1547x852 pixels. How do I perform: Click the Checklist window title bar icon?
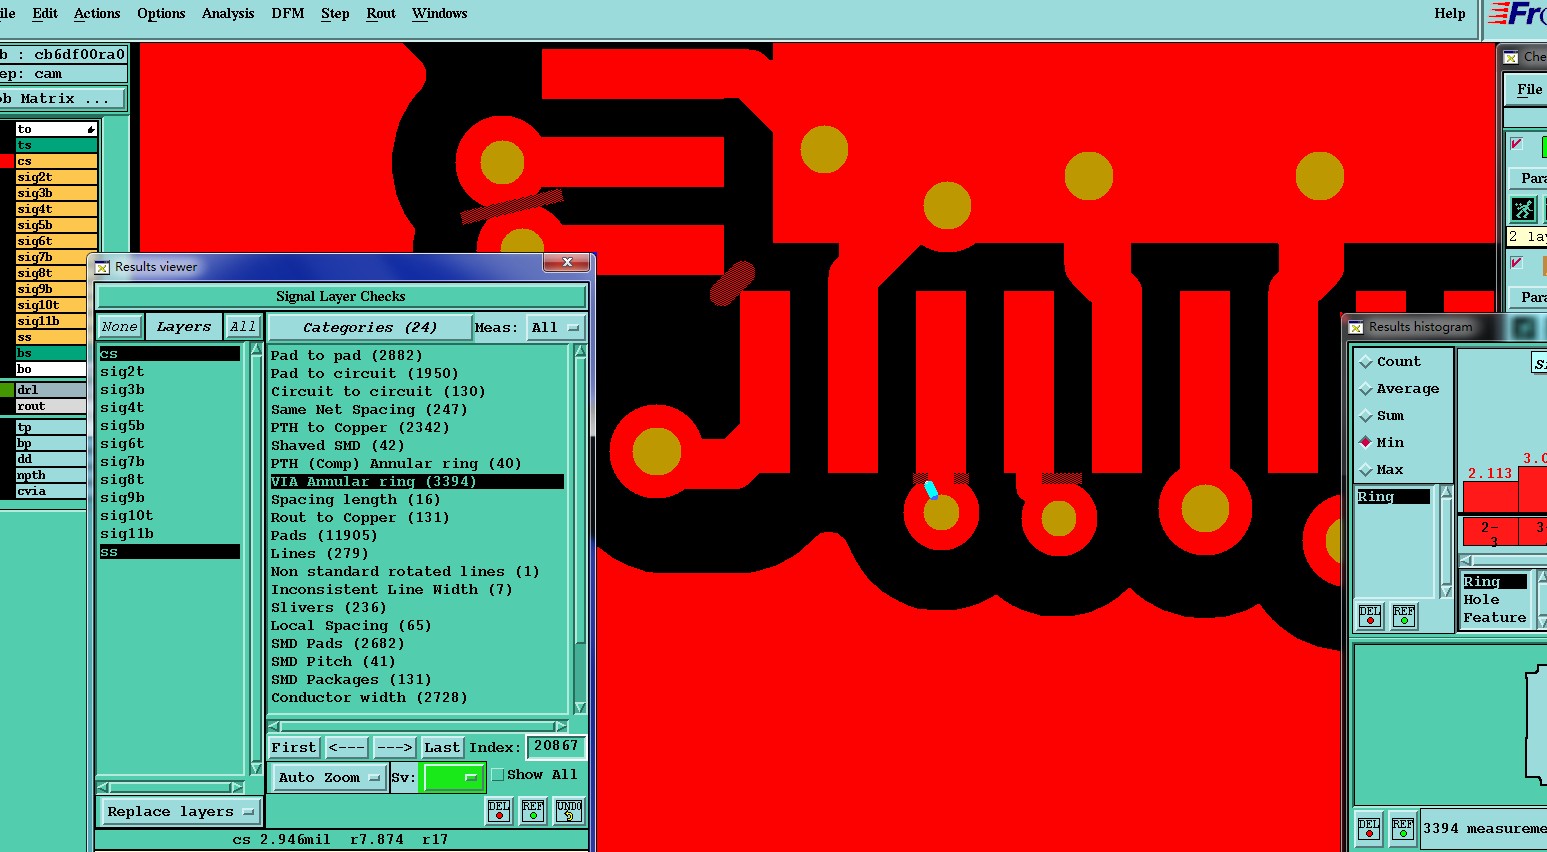click(x=1511, y=57)
